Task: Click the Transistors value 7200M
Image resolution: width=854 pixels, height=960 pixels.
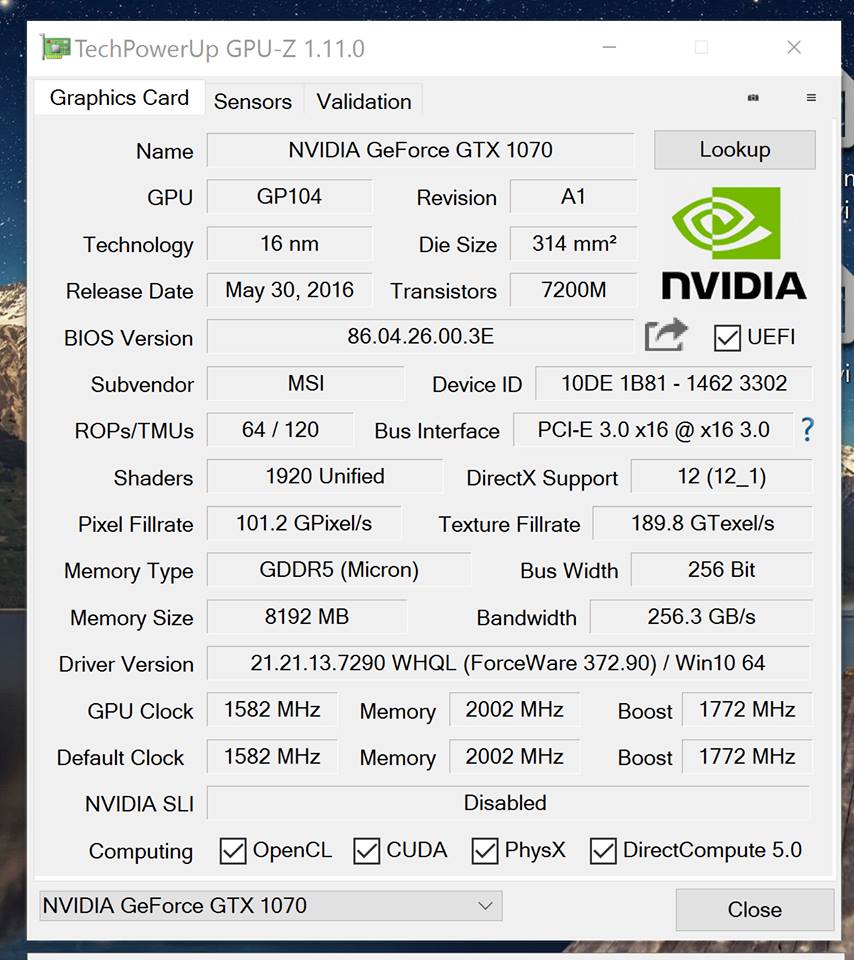Action: [x=573, y=290]
